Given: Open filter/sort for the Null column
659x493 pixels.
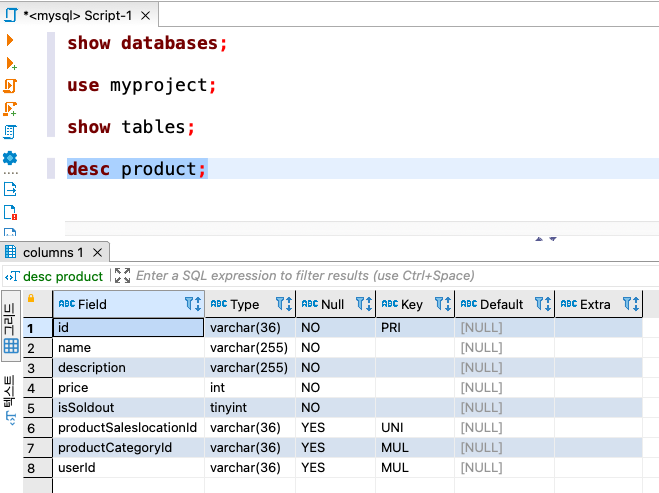Looking at the screenshot, I should [x=364, y=303].
